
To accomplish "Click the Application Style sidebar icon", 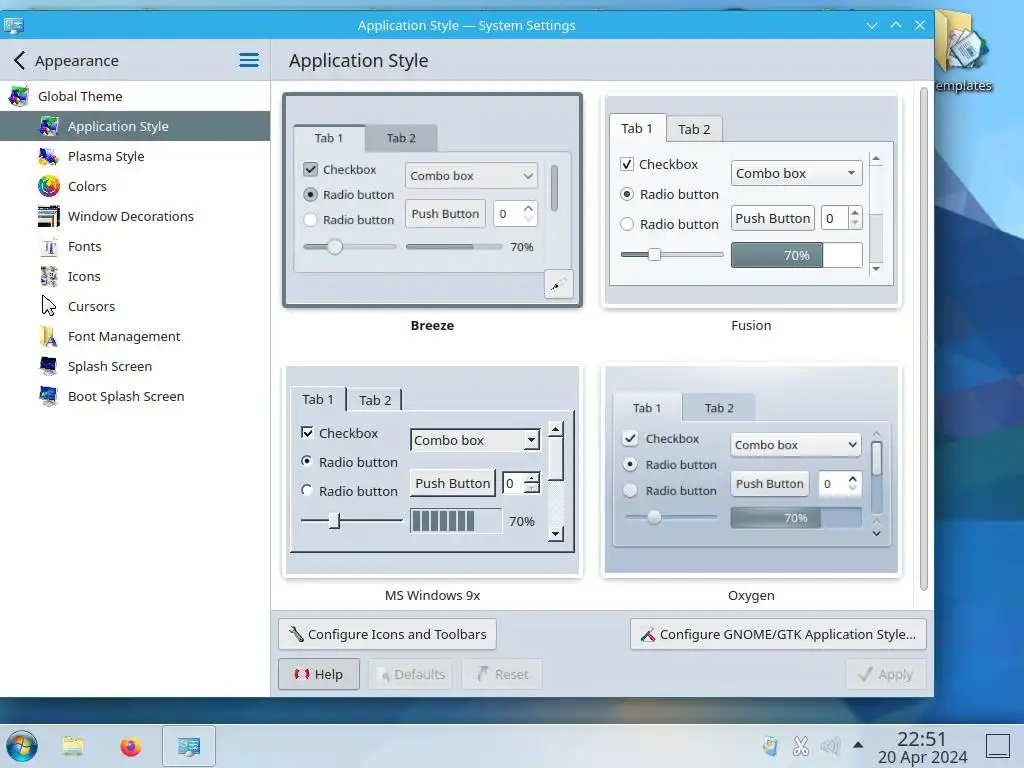I will [x=49, y=126].
